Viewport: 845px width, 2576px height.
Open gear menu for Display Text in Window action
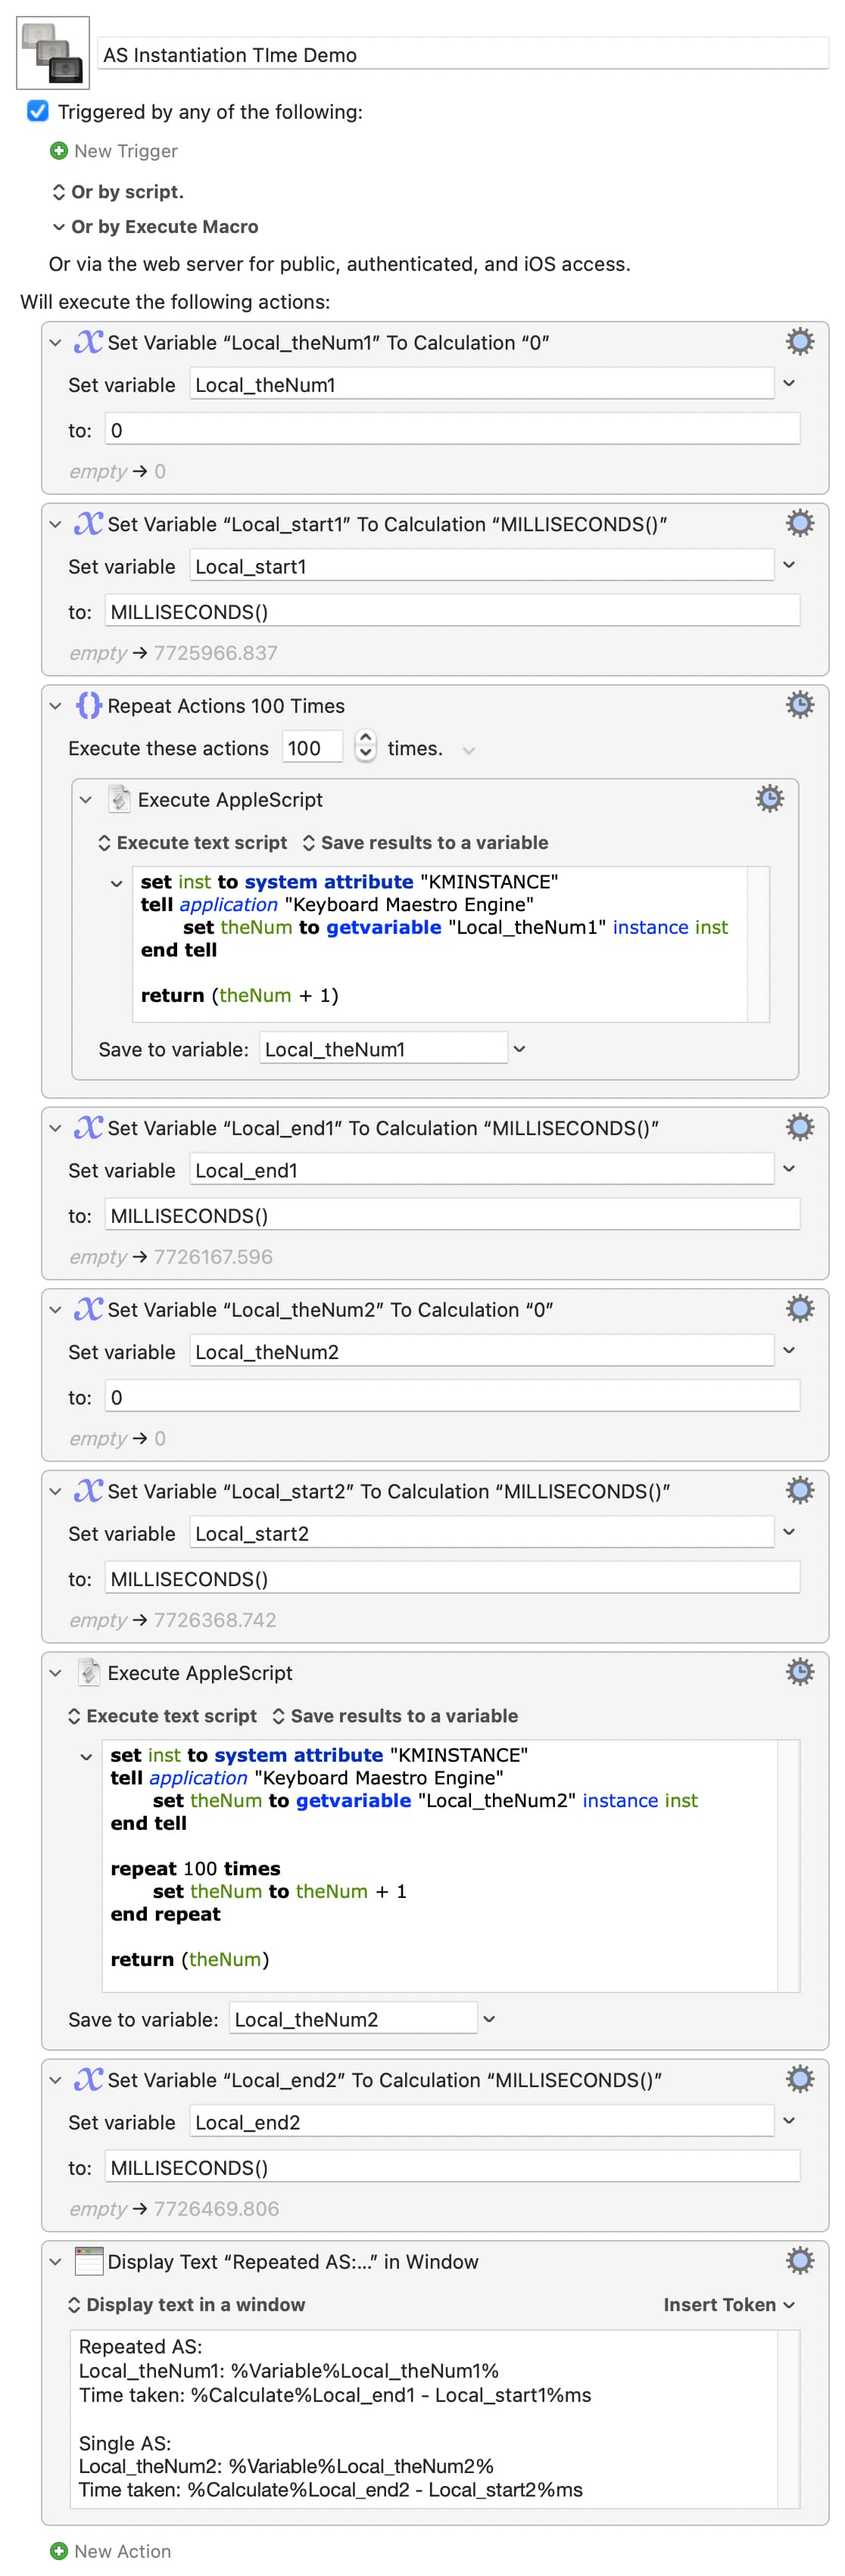799,2261
